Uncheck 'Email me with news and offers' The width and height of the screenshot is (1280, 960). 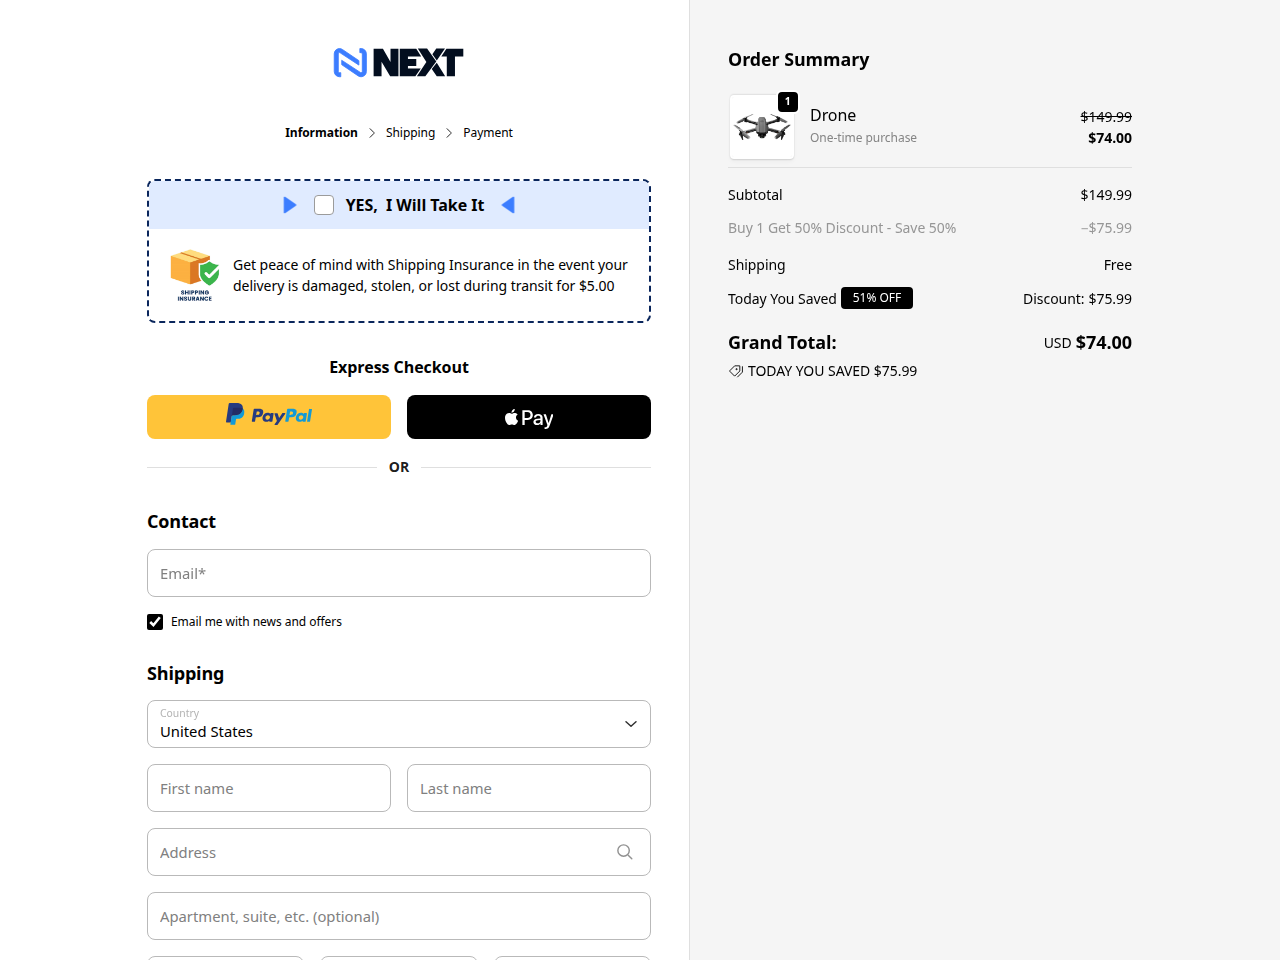click(x=155, y=622)
